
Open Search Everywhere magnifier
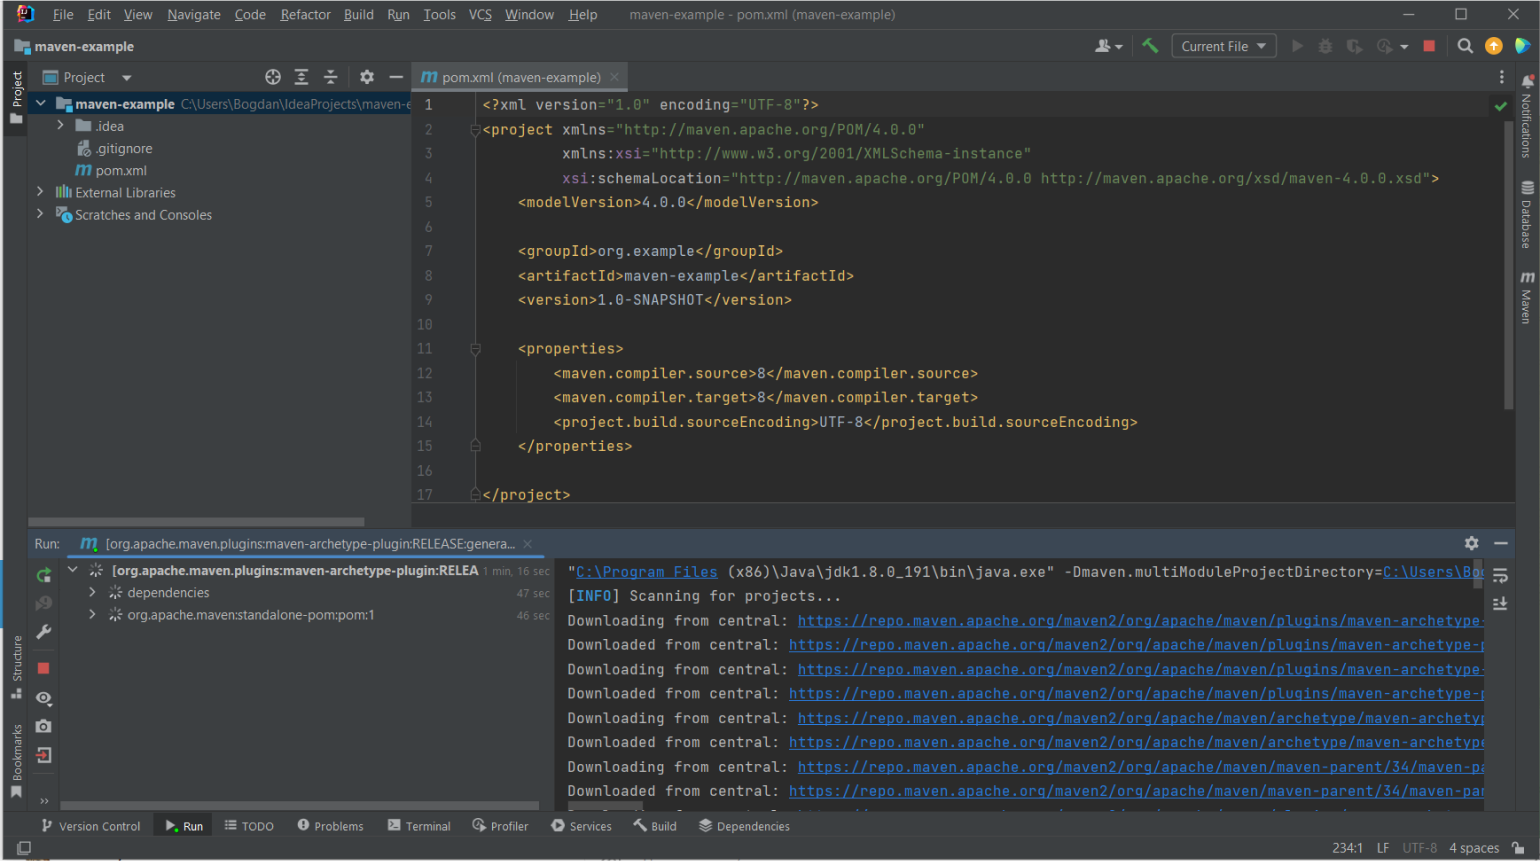(1465, 46)
